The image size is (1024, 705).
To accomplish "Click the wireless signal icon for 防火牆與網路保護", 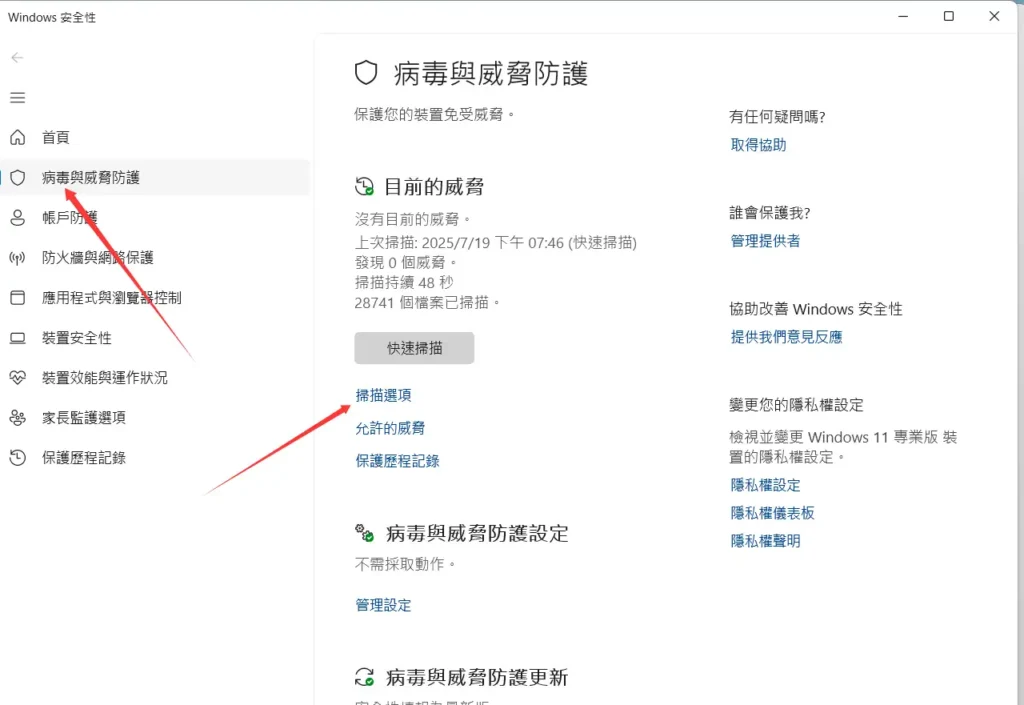I will pos(18,258).
